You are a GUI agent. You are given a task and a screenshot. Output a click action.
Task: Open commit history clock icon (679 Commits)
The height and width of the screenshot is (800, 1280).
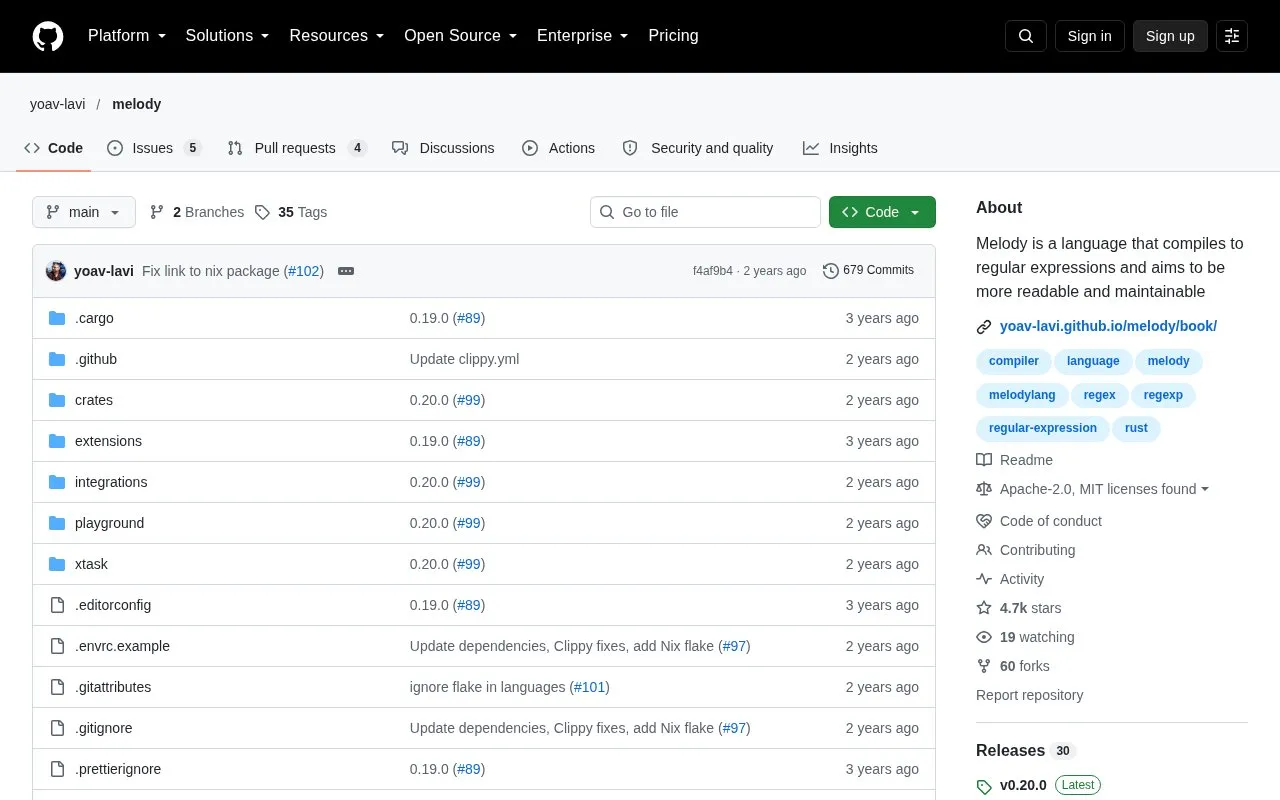pyautogui.click(x=830, y=271)
